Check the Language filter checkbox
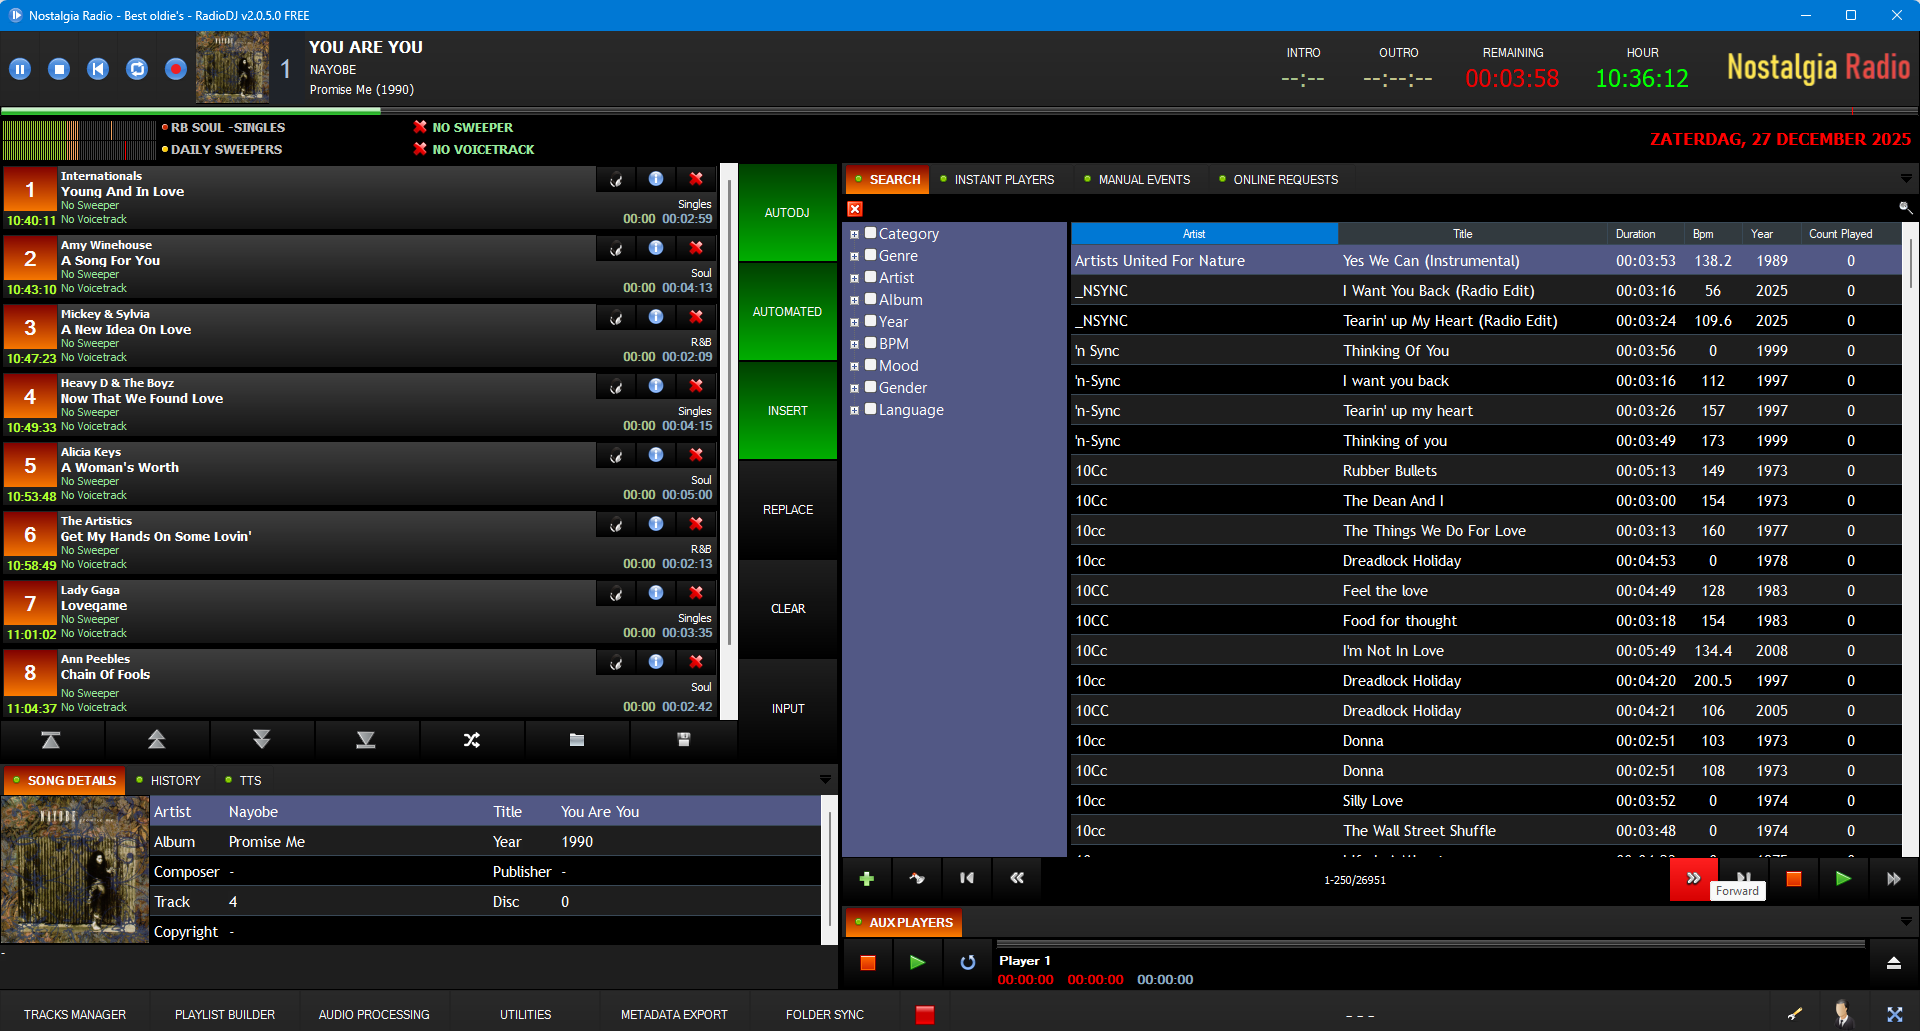 pyautogui.click(x=871, y=409)
